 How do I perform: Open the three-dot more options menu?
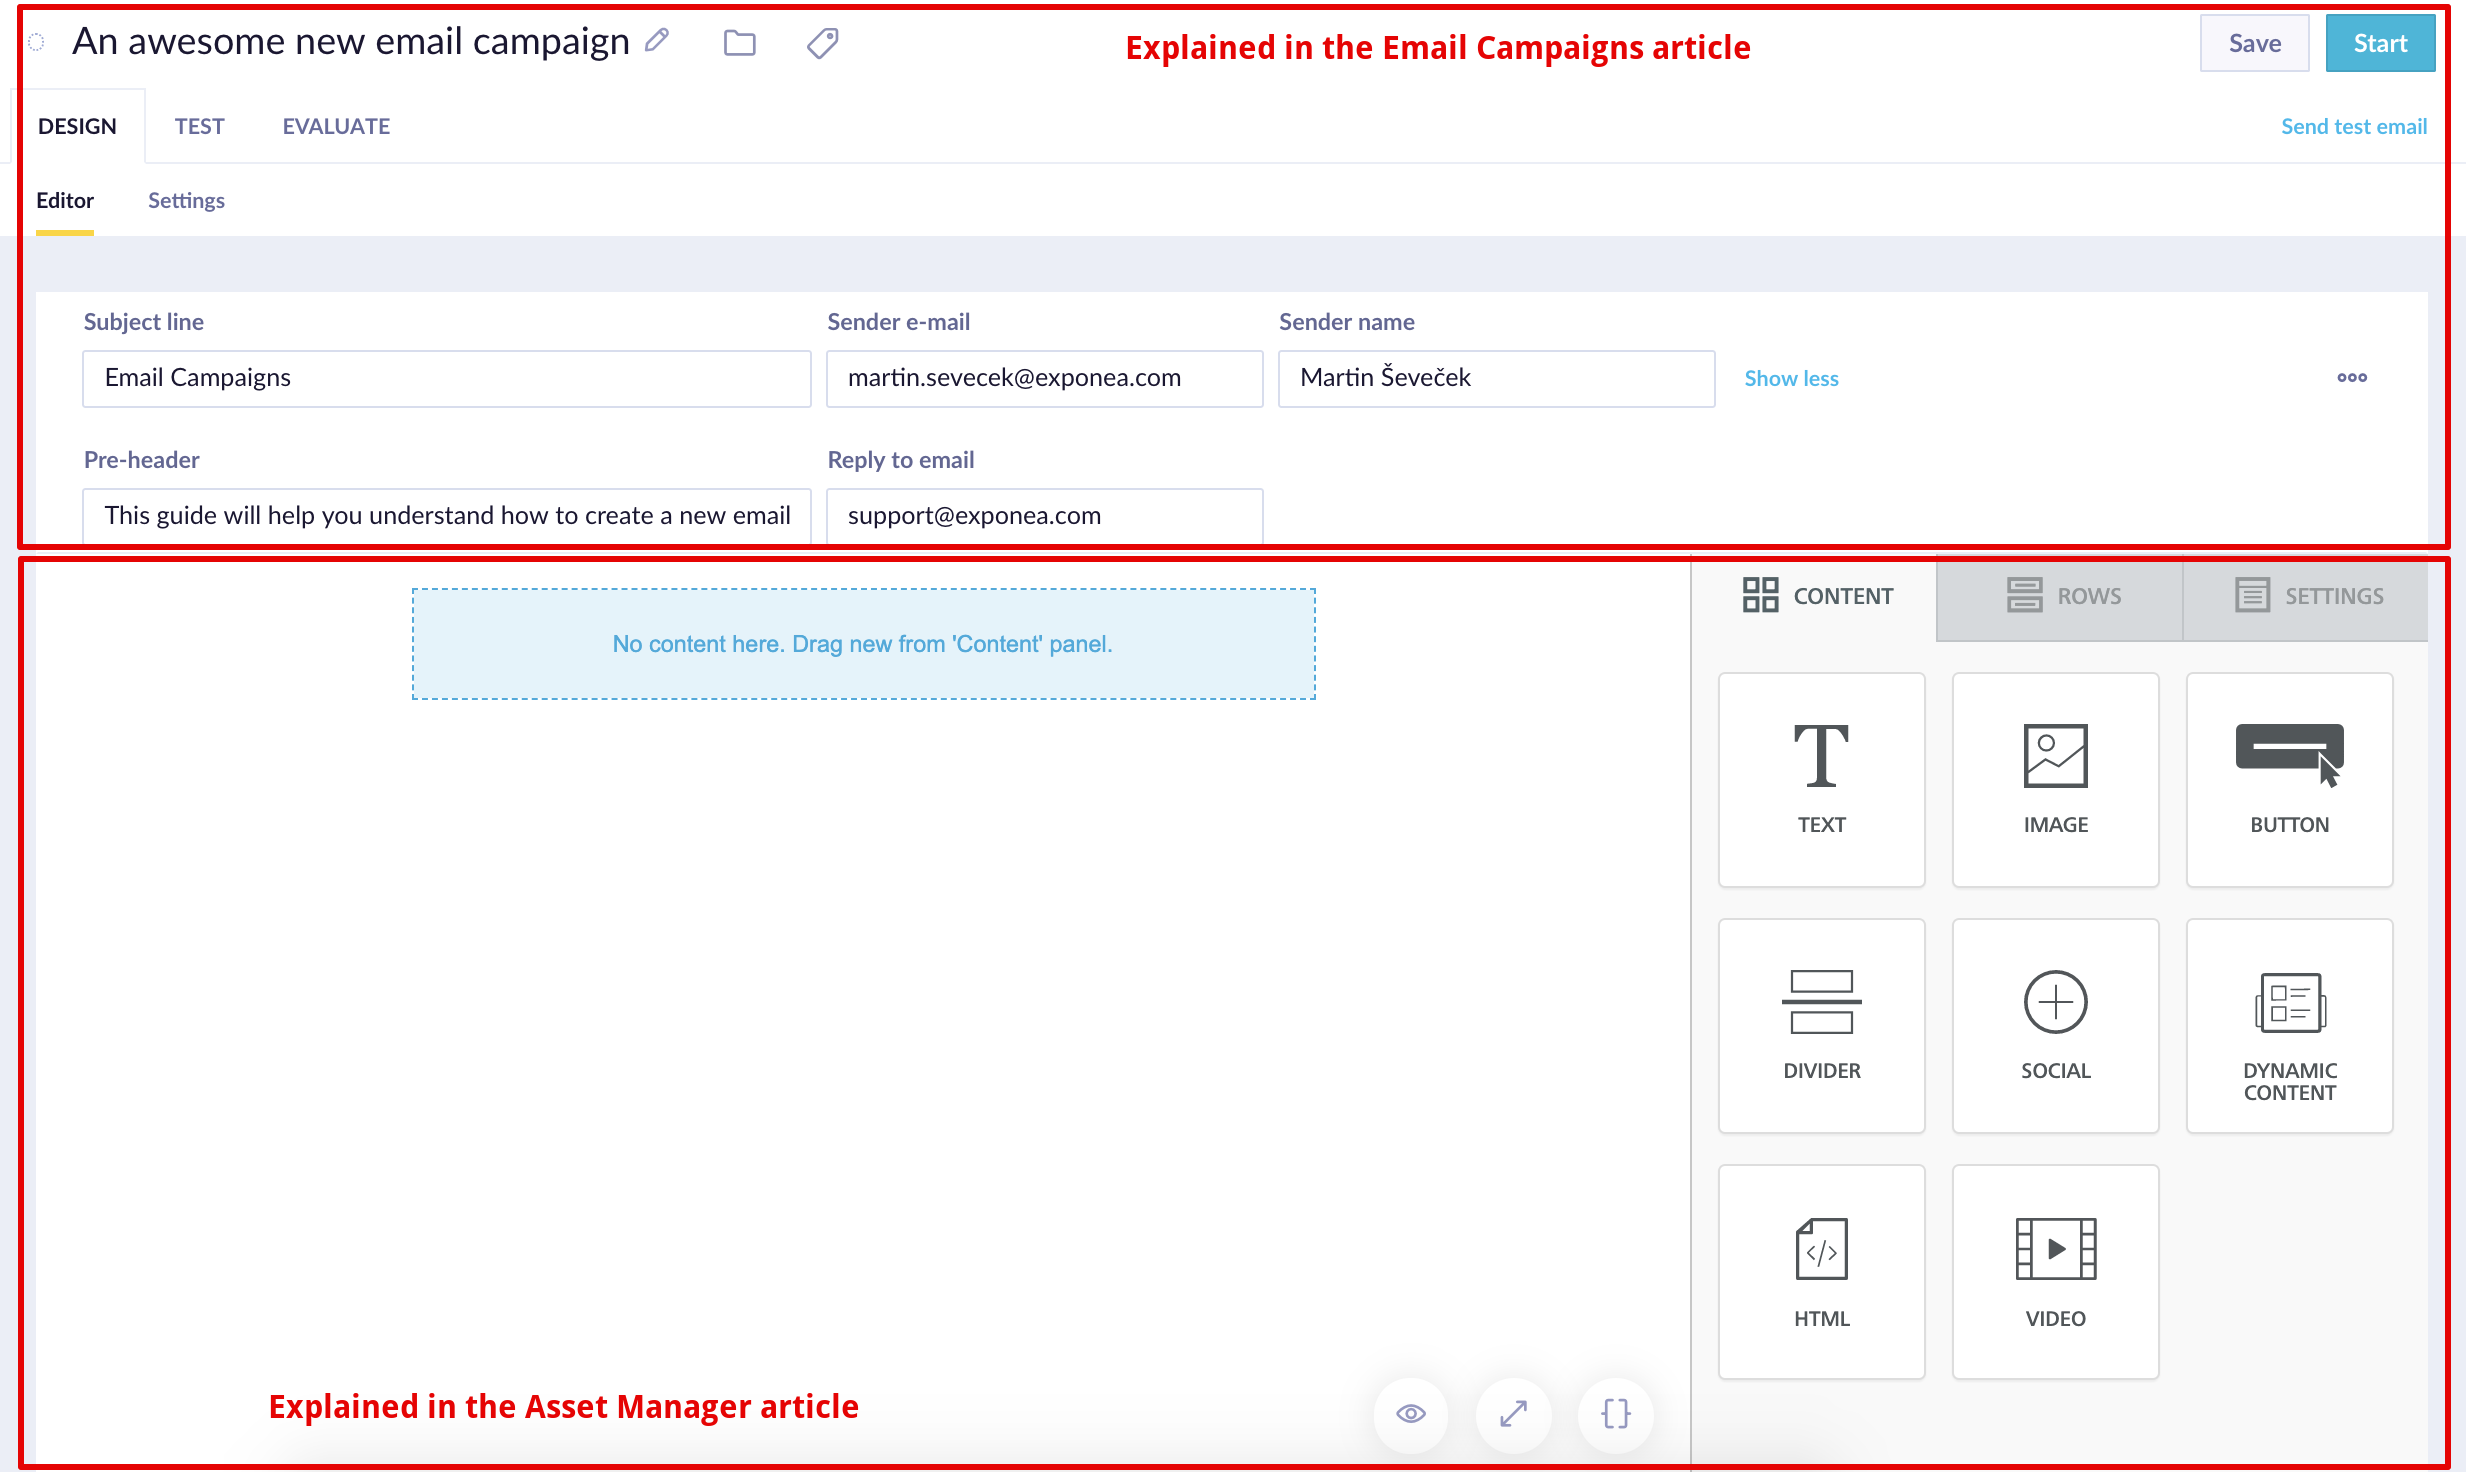[2351, 377]
